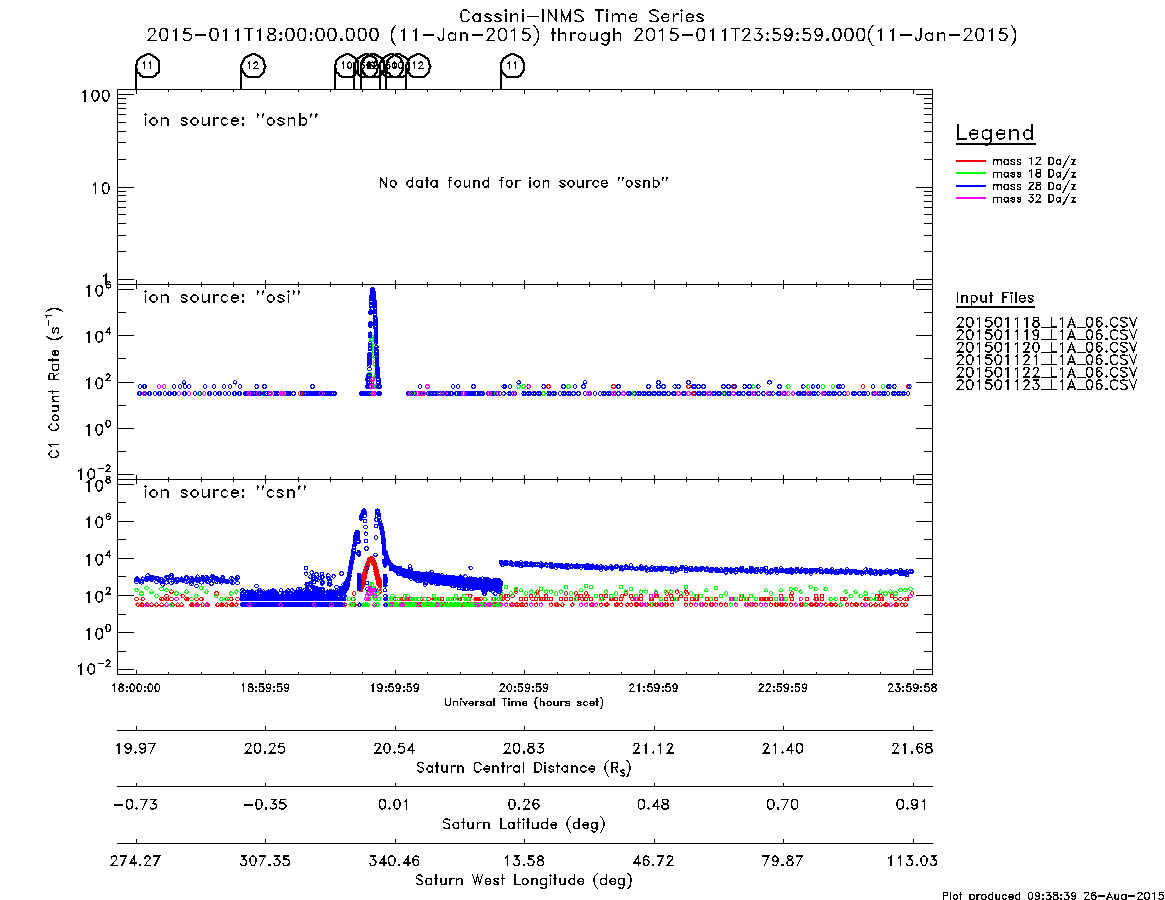
Task: Click the 'Legend' heading
Action: tap(995, 134)
